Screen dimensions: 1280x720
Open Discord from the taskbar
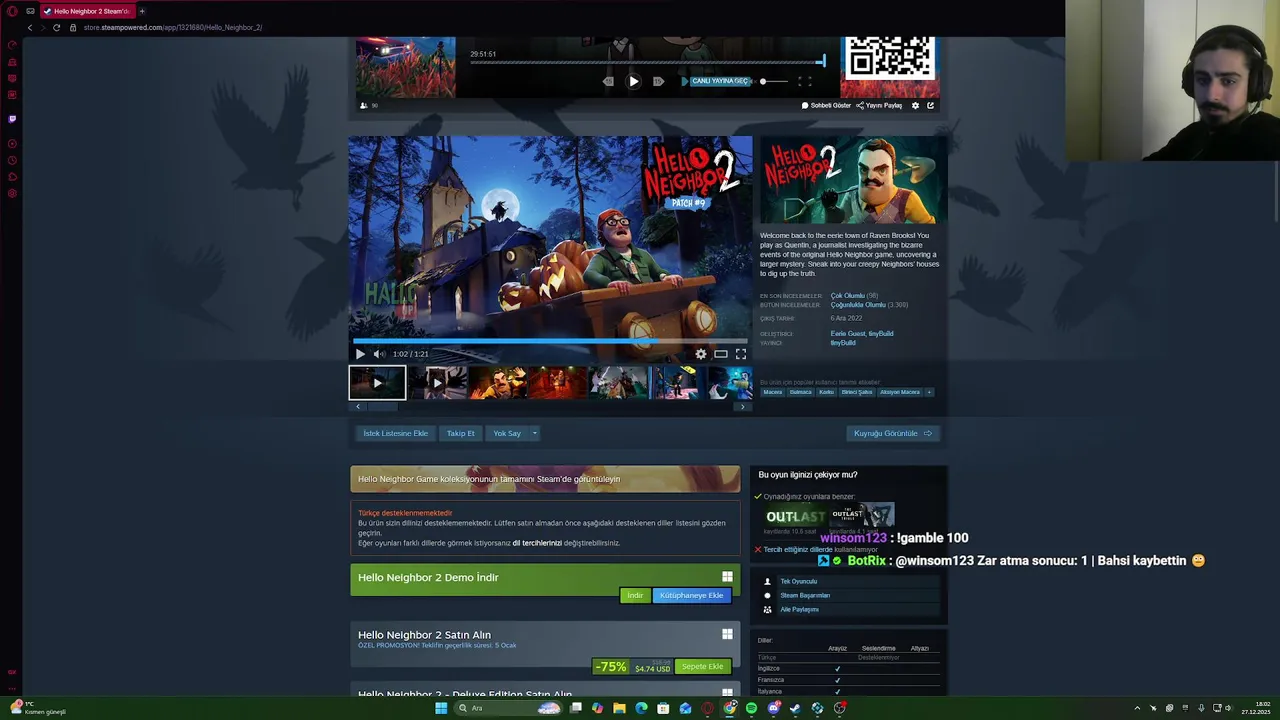point(774,708)
